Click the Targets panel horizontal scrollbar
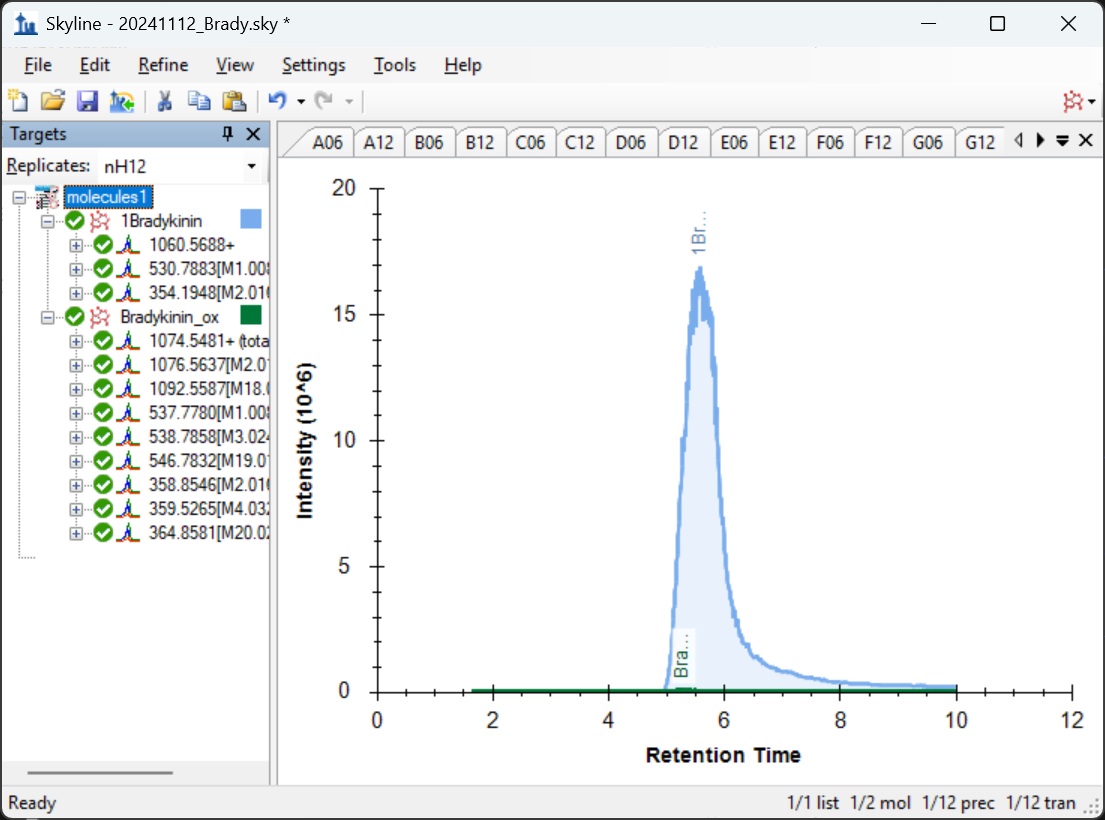The height and width of the screenshot is (820, 1105). [100, 772]
